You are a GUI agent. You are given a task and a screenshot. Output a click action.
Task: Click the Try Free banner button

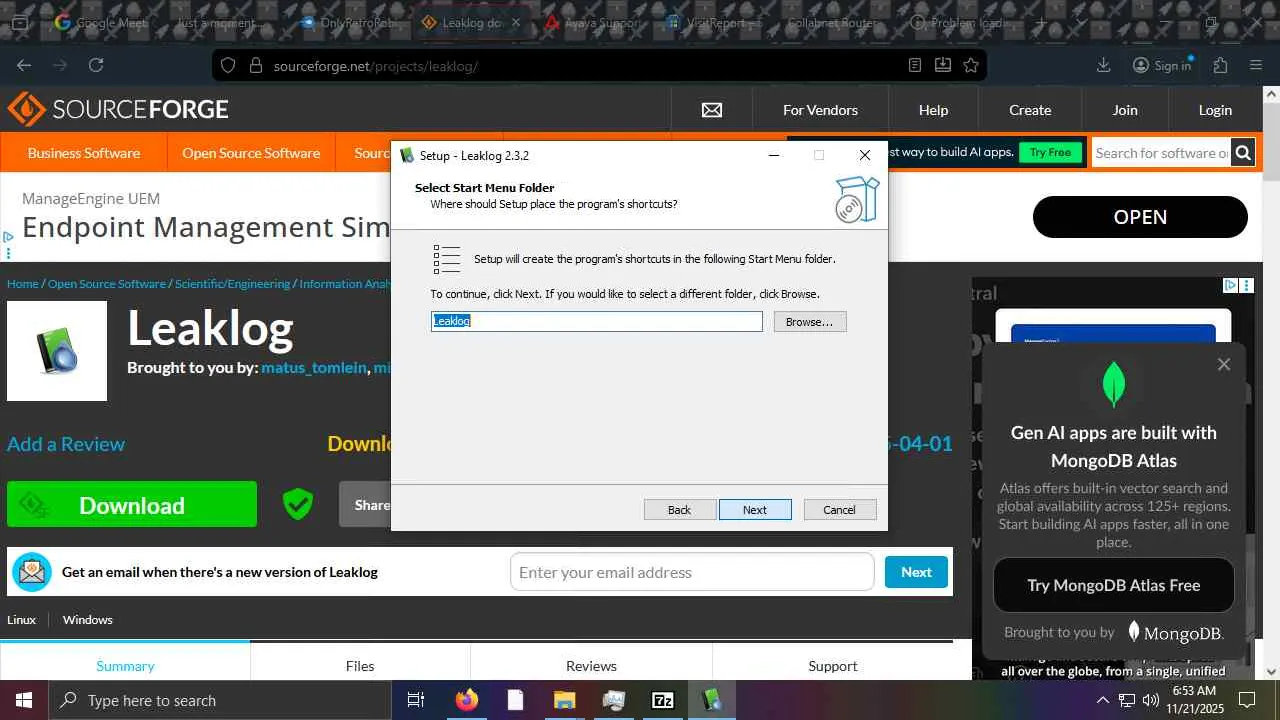(1050, 153)
